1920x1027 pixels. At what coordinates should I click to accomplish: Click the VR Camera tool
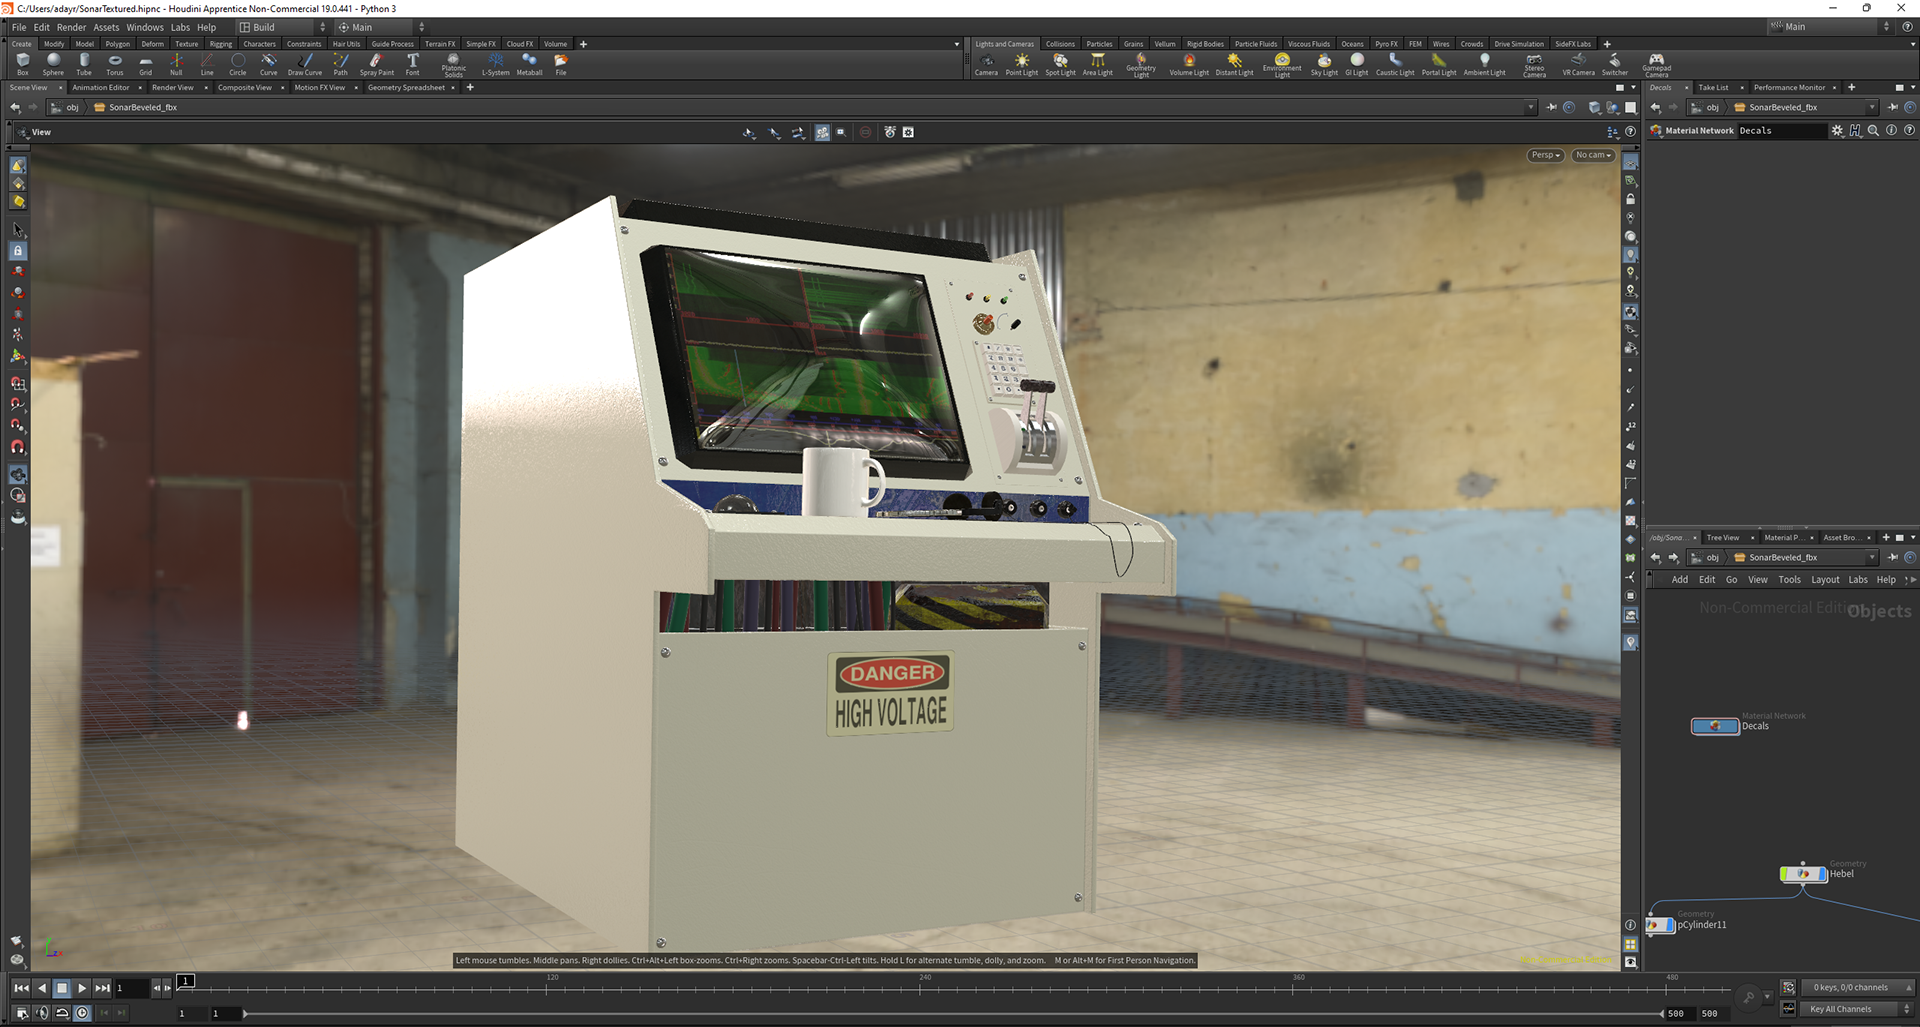pyautogui.click(x=1578, y=64)
